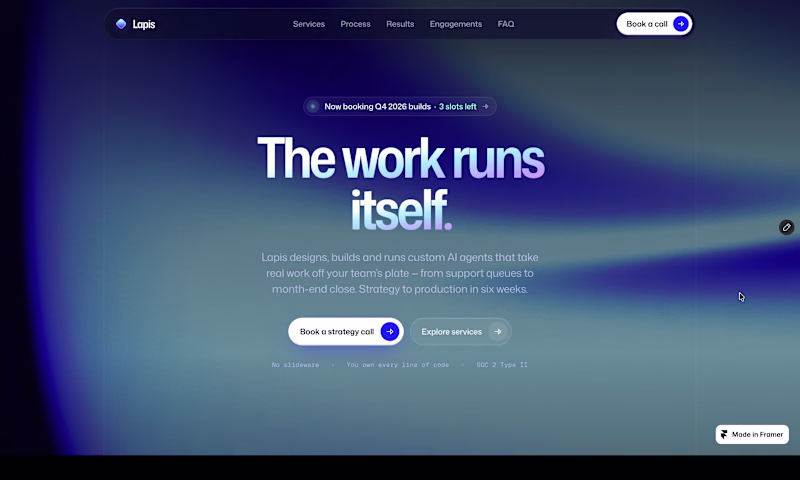Screen dimensions: 800x480
Task: Click the 3 slots left text
Action: 458,107
